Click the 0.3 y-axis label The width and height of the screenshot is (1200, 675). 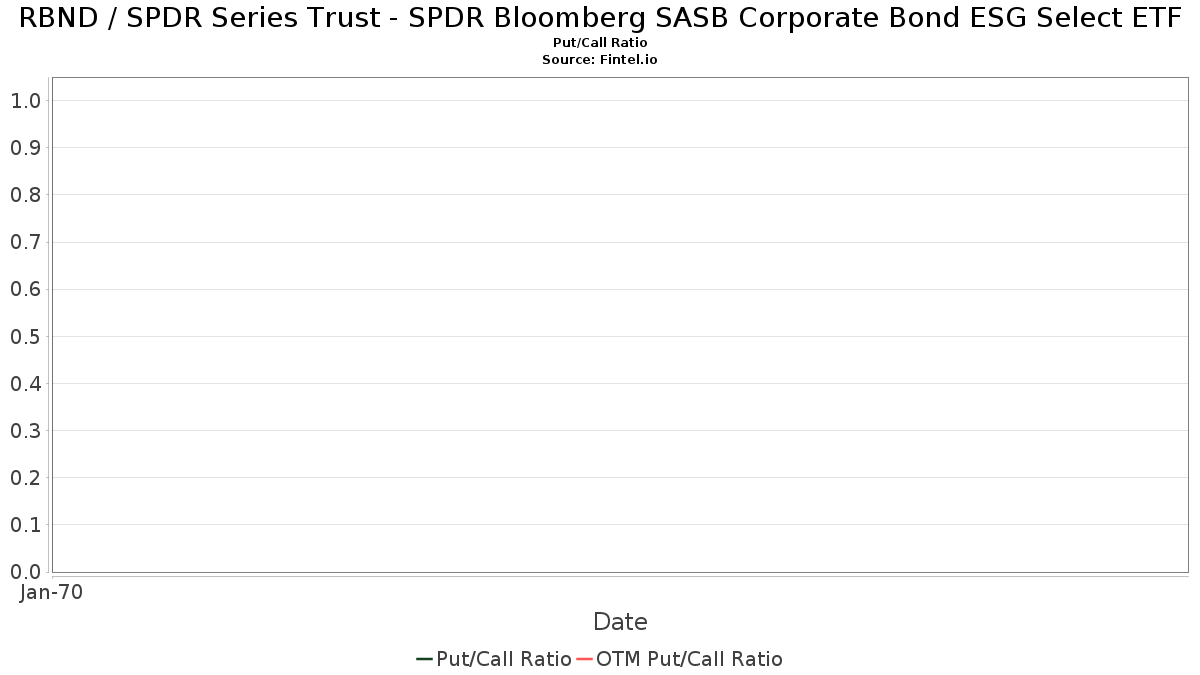coord(25,431)
